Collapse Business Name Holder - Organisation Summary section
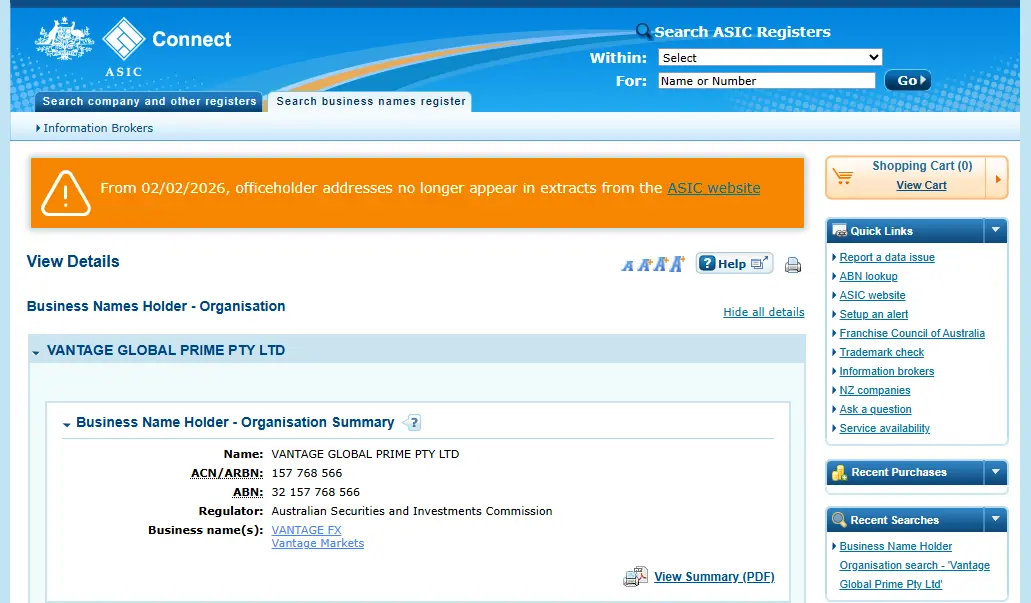Image resolution: width=1031 pixels, height=603 pixels. (x=66, y=425)
